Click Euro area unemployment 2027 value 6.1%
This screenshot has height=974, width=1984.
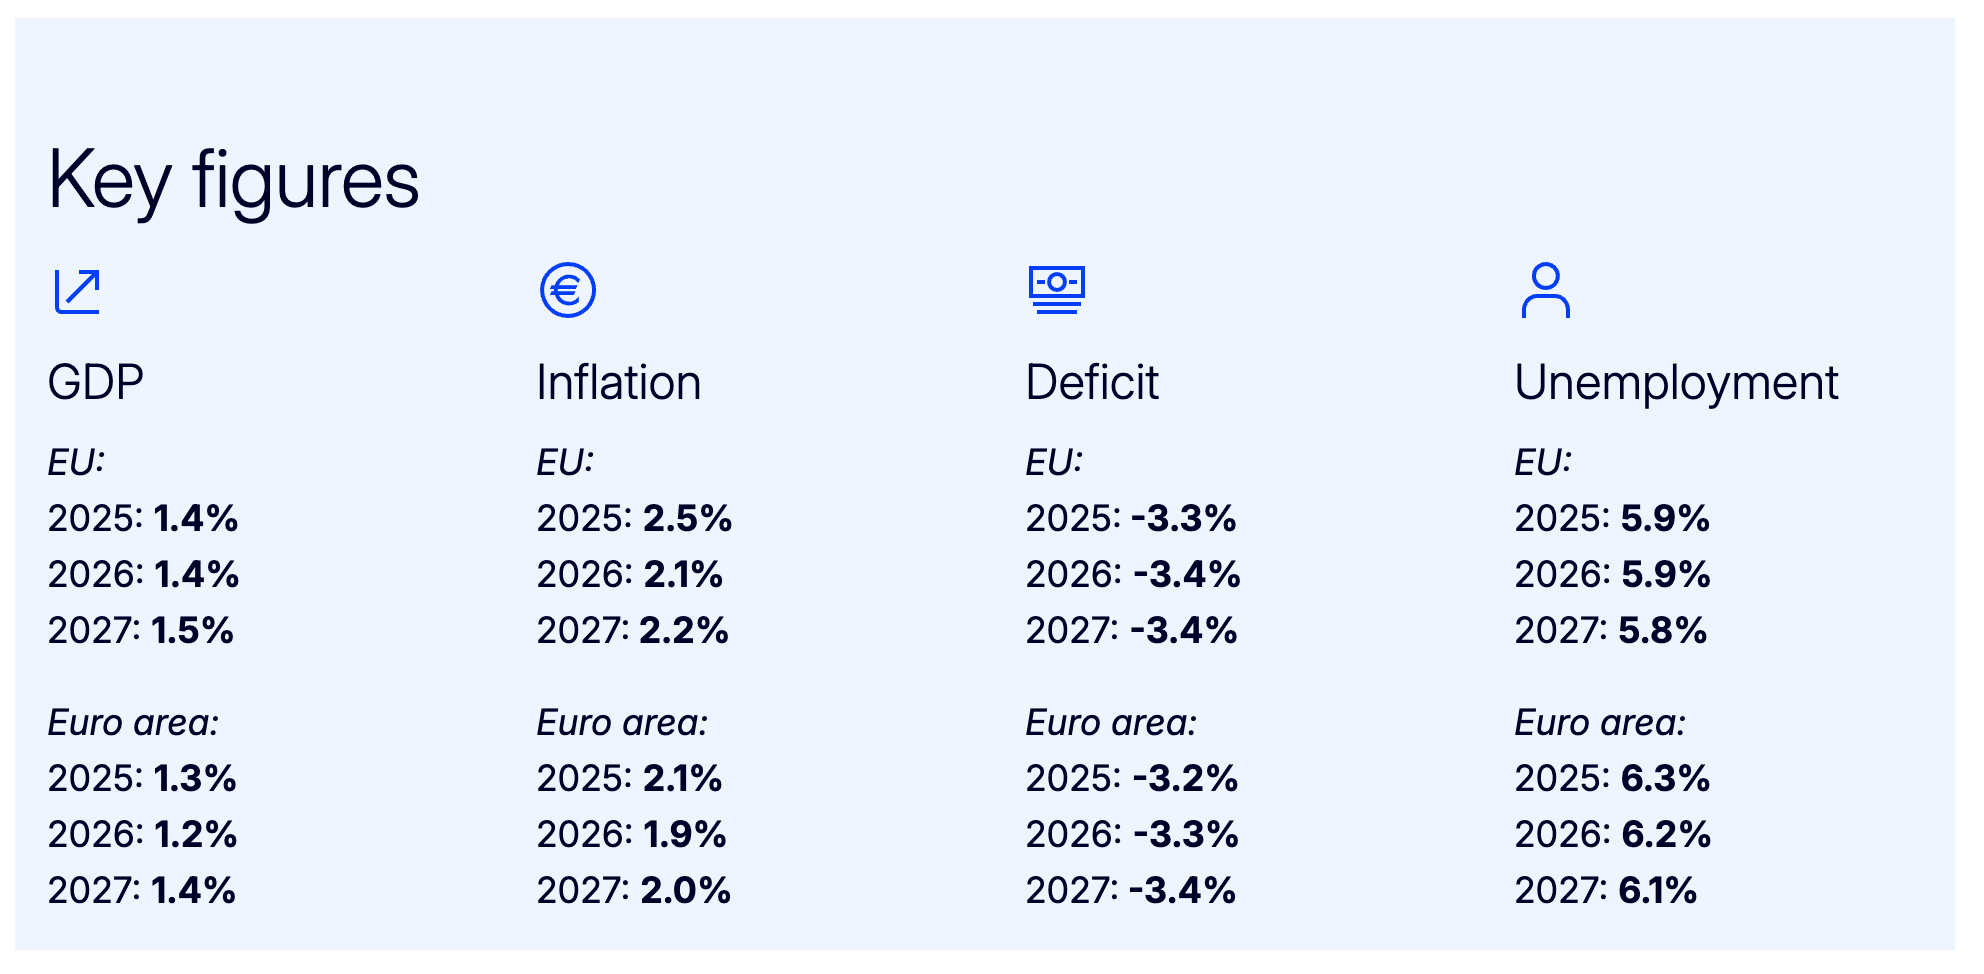(1657, 890)
